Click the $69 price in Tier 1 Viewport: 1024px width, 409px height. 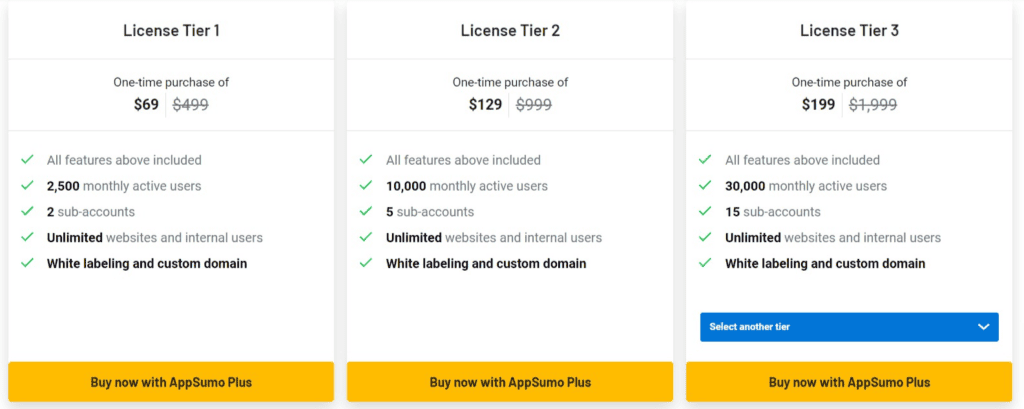(x=146, y=105)
